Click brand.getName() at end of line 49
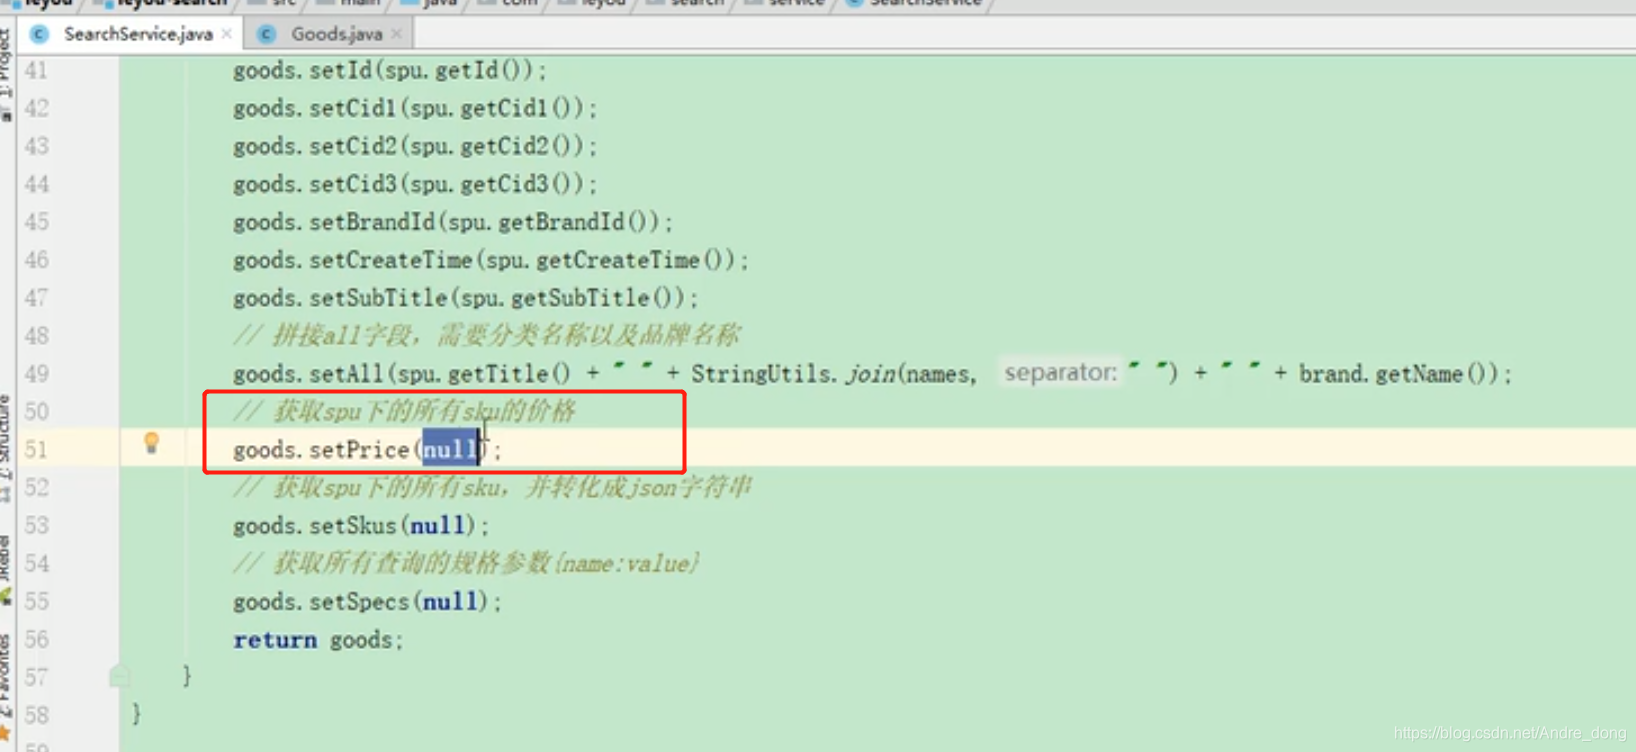Screen dimensions: 1636x752 (1397, 375)
